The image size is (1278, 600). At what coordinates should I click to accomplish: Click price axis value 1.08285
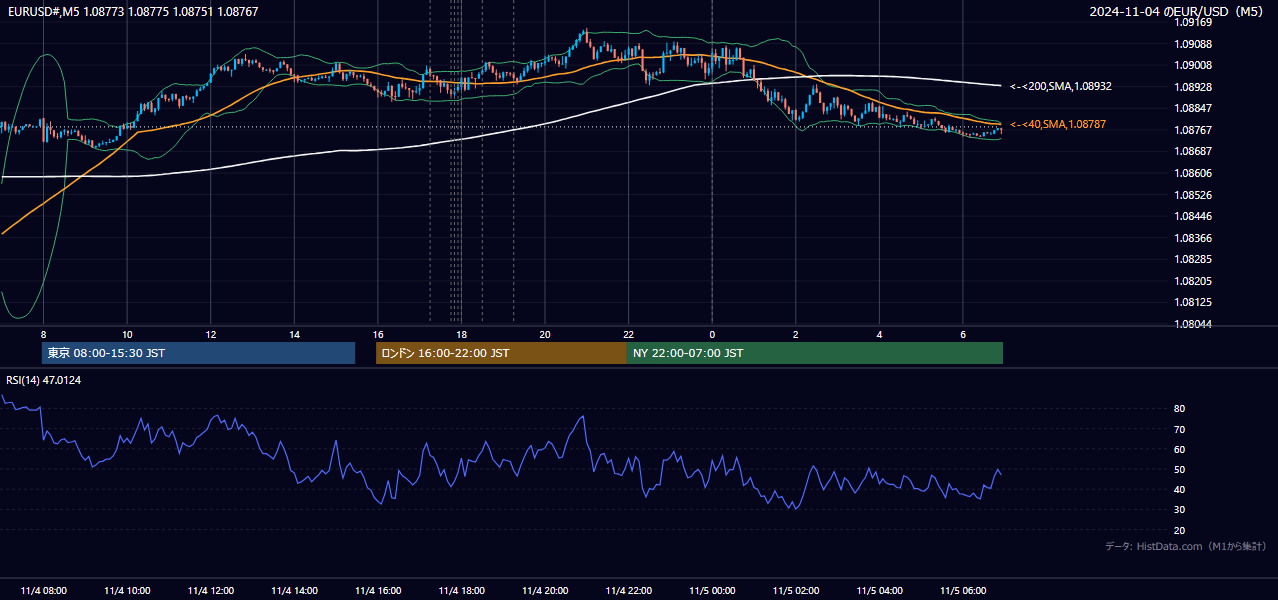pyautogui.click(x=1193, y=259)
